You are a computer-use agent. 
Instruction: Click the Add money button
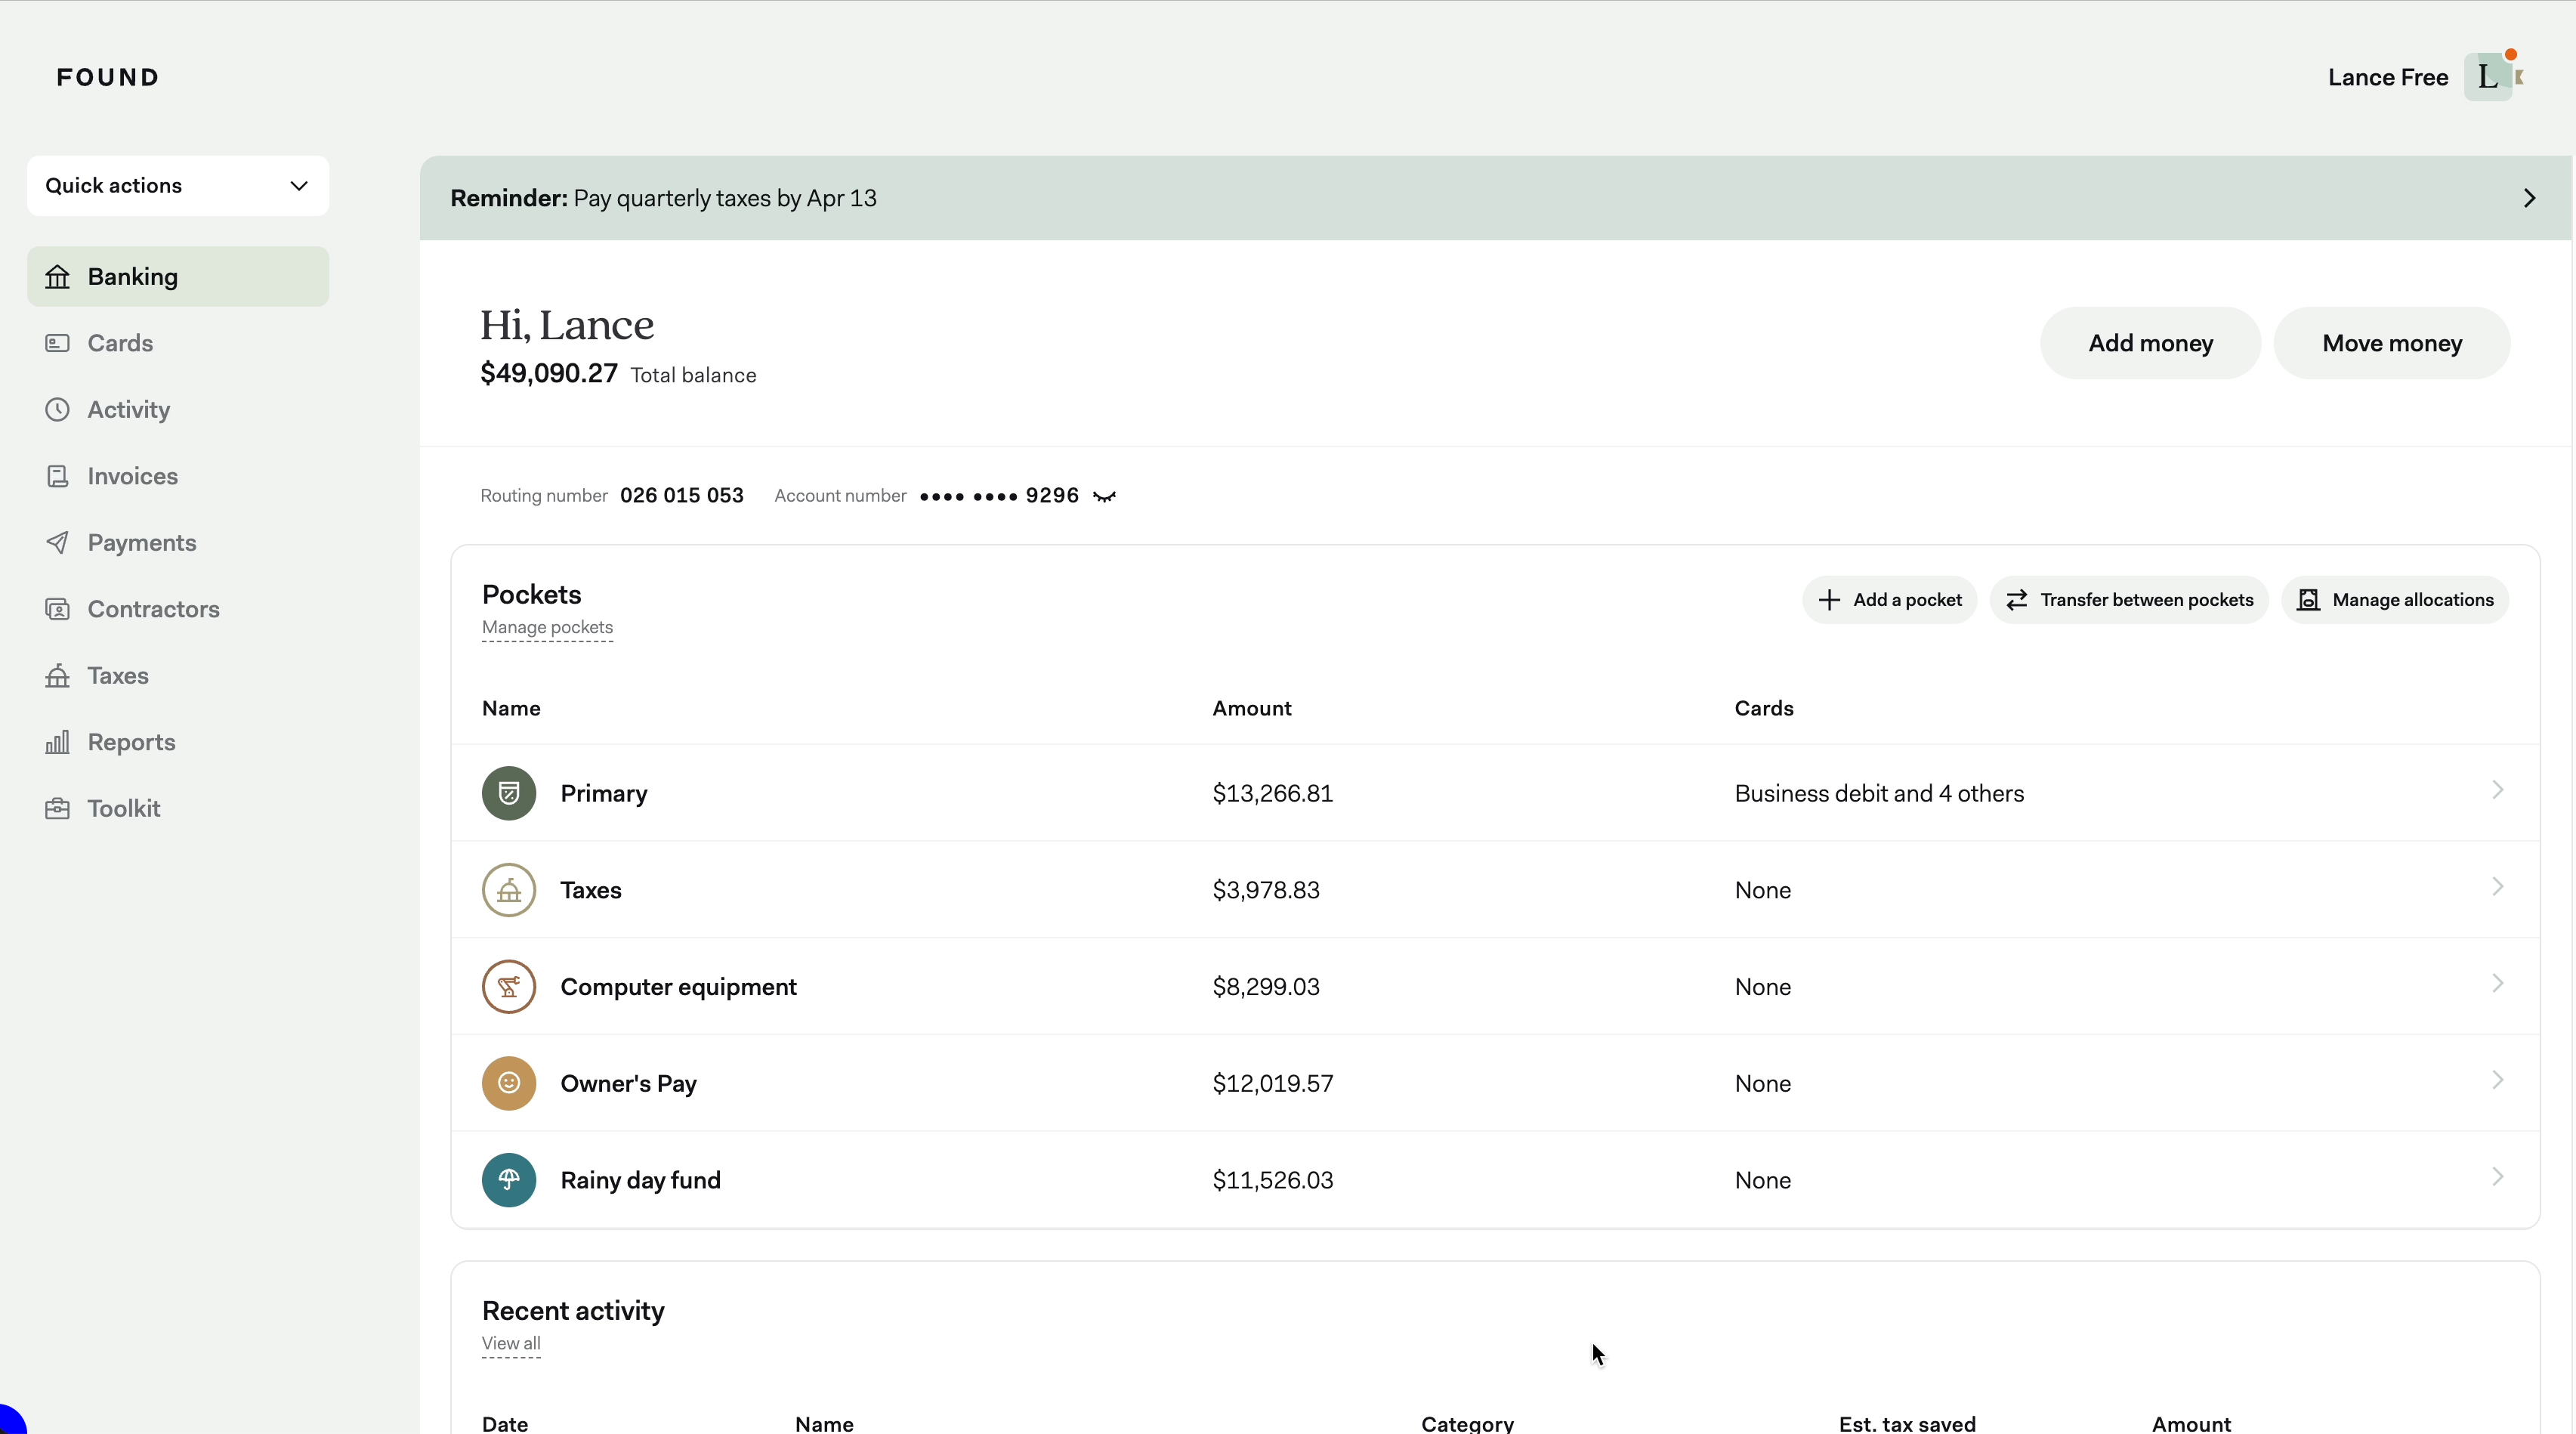tap(2150, 343)
